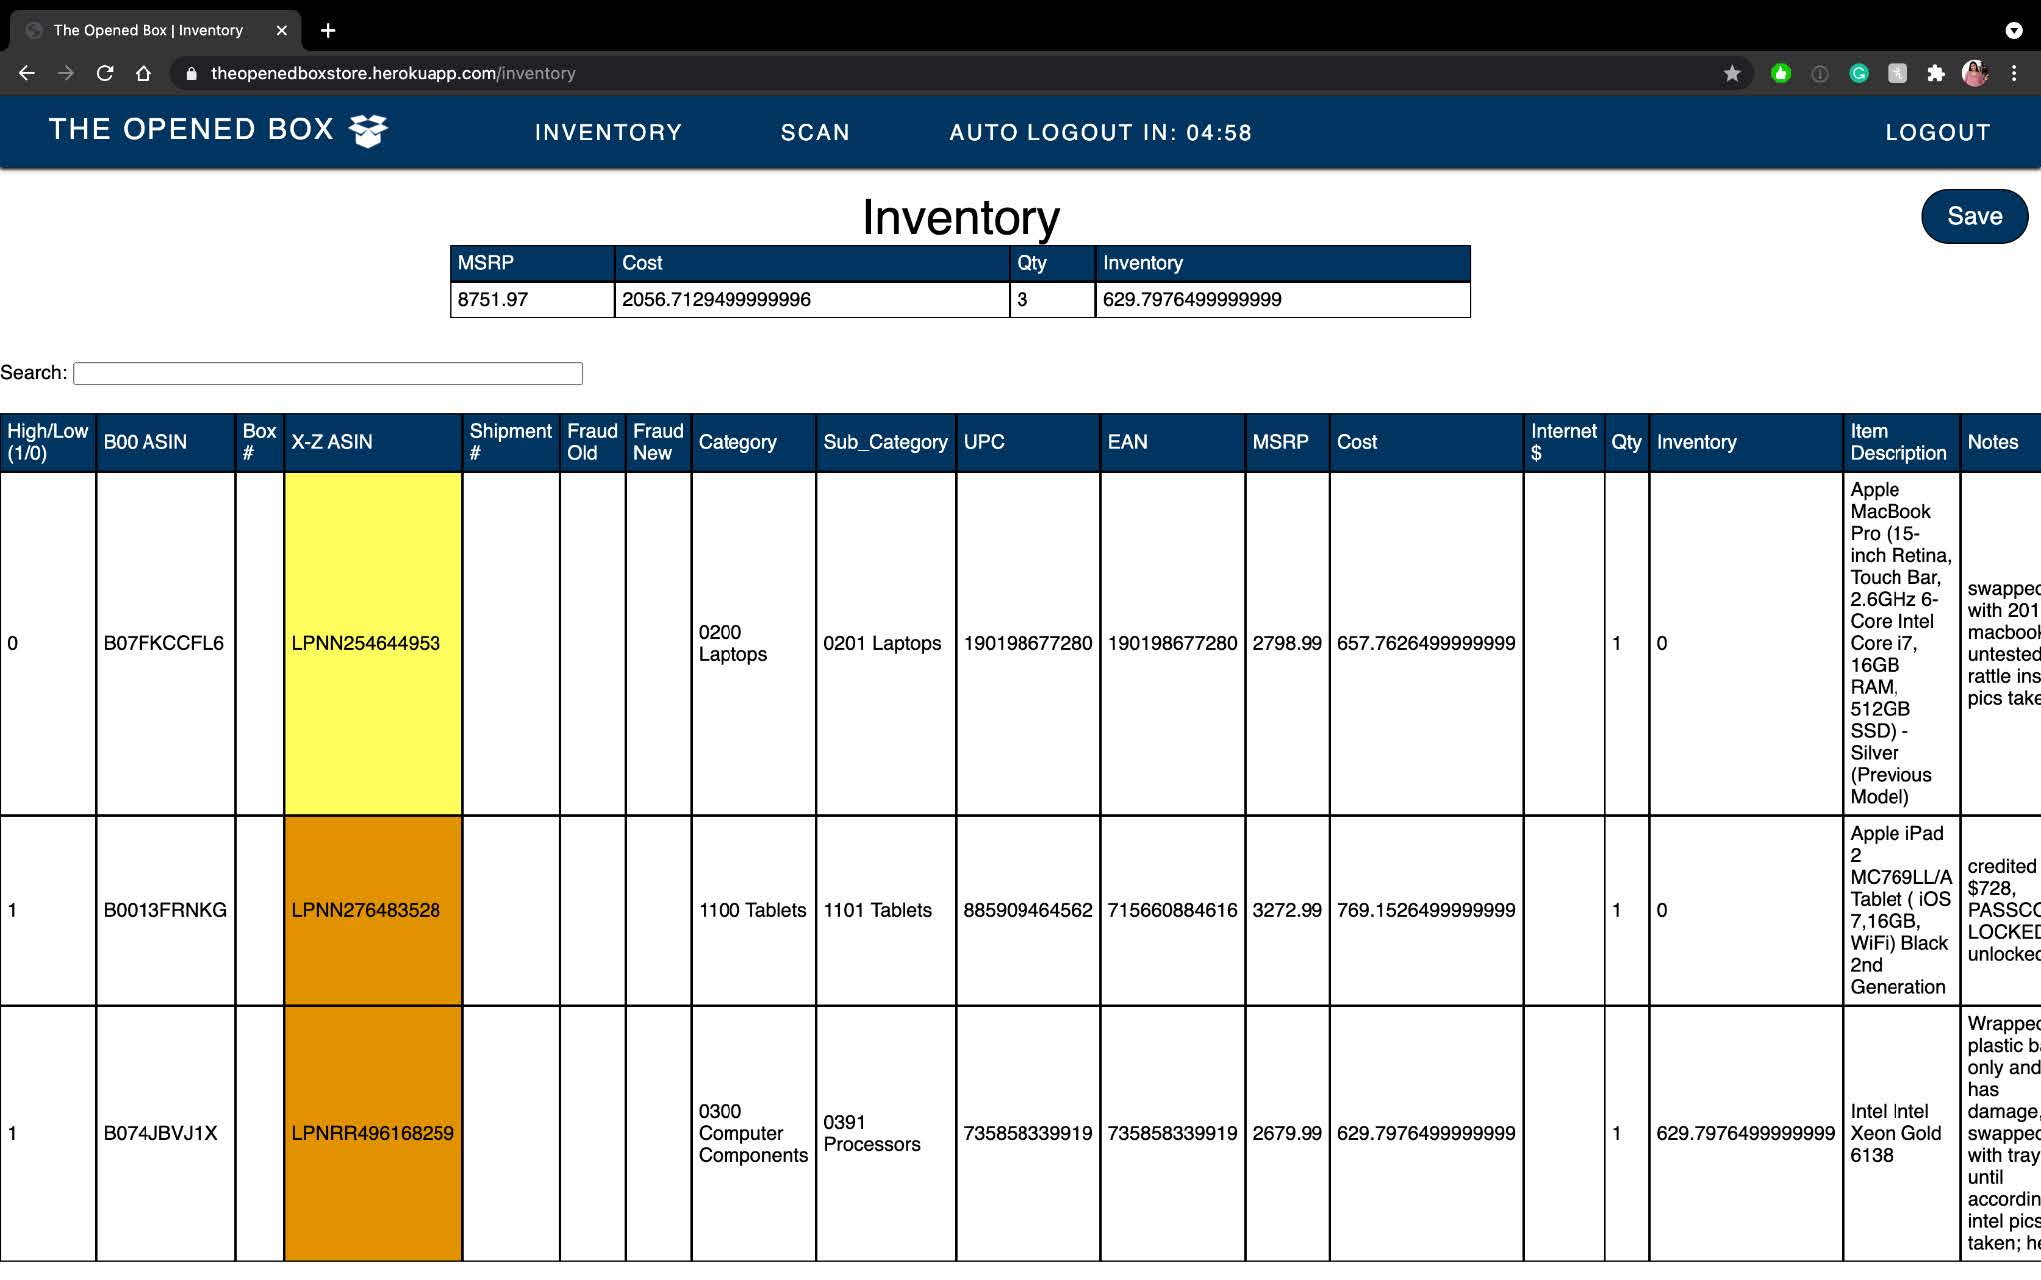The width and height of the screenshot is (2041, 1280).
Task: Bookmark this page with the star icon
Action: [x=1732, y=73]
